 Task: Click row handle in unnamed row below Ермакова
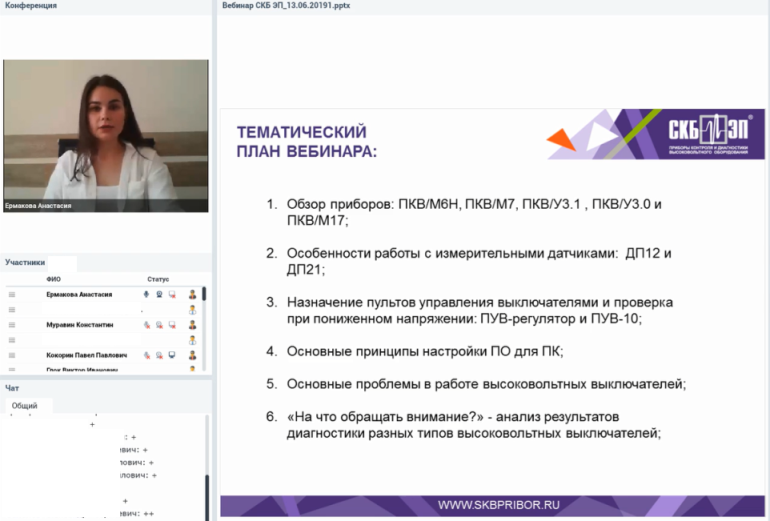pos(12,310)
